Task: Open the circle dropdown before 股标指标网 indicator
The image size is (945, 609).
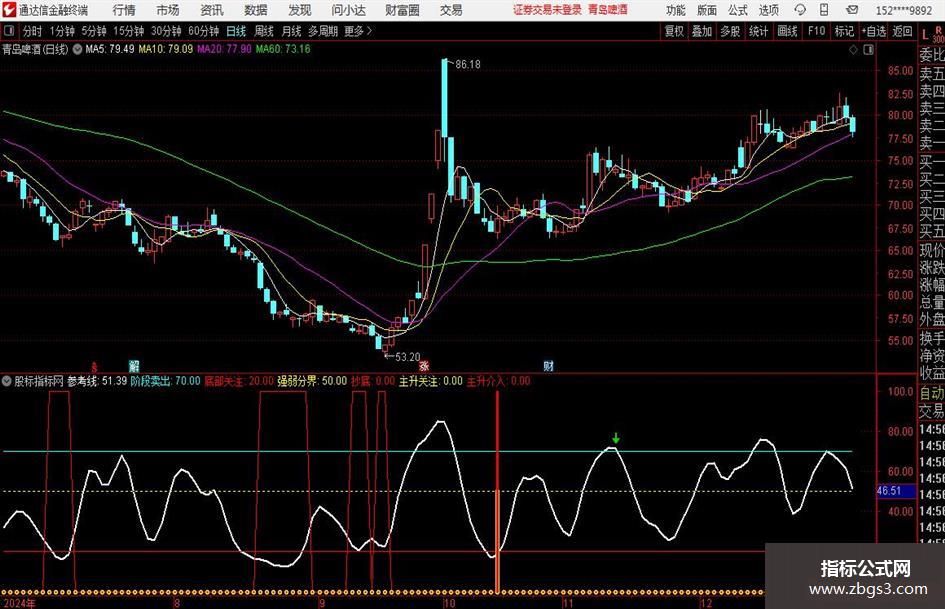Action: click(7, 381)
